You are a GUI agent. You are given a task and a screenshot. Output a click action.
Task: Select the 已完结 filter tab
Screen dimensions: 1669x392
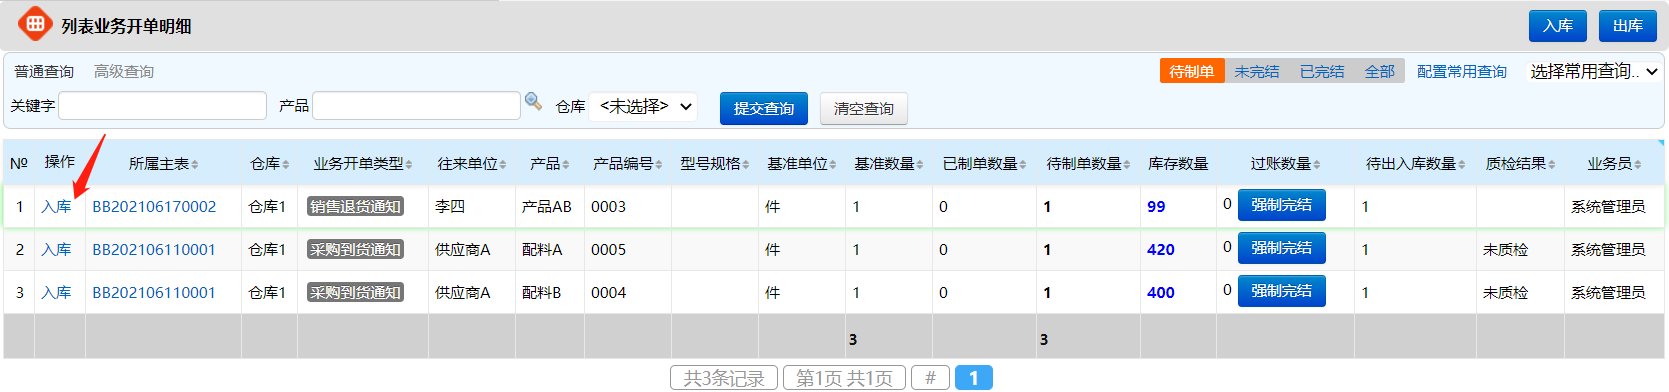tap(1322, 71)
